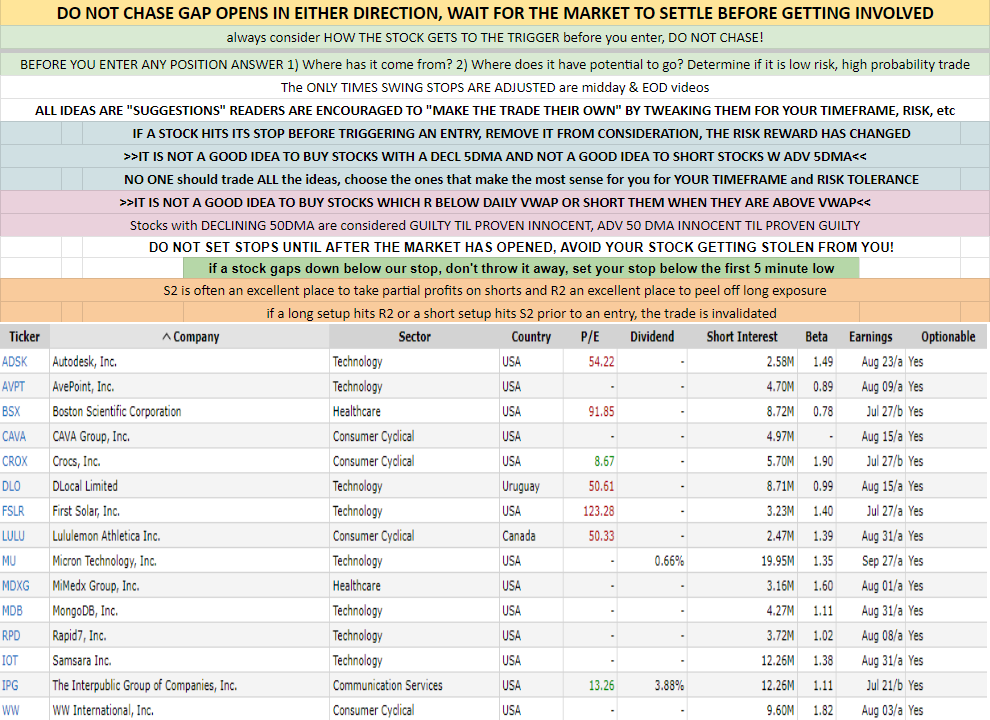
Task: Open the CAVA ticker link
Action: (14, 436)
